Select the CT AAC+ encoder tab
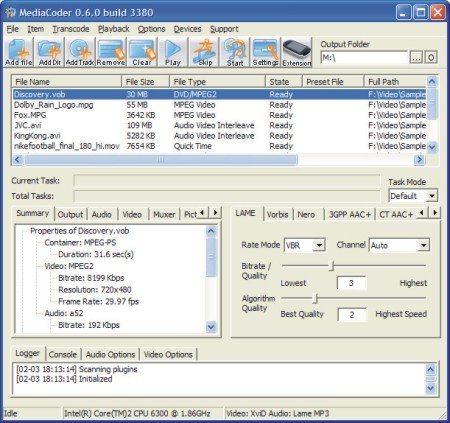Screen dimensions: 450x423 (x=396, y=214)
